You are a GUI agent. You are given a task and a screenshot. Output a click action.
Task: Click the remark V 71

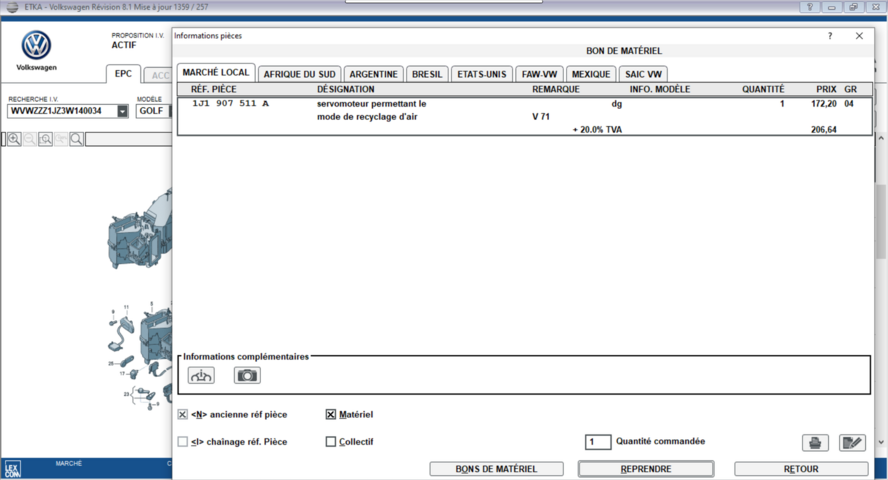541,117
